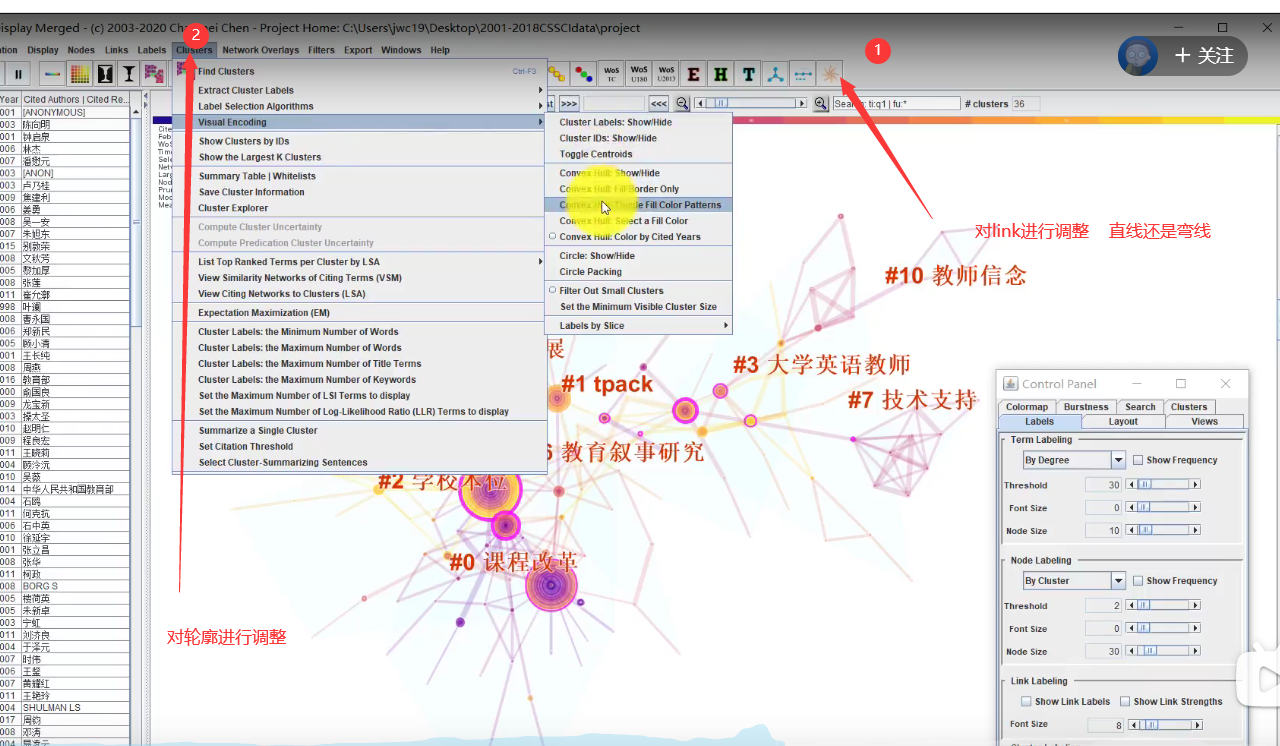Screen dimensions: 1280x746
Task: Expand the Label Selection Algorithms submenu
Action: click(x=360, y=106)
